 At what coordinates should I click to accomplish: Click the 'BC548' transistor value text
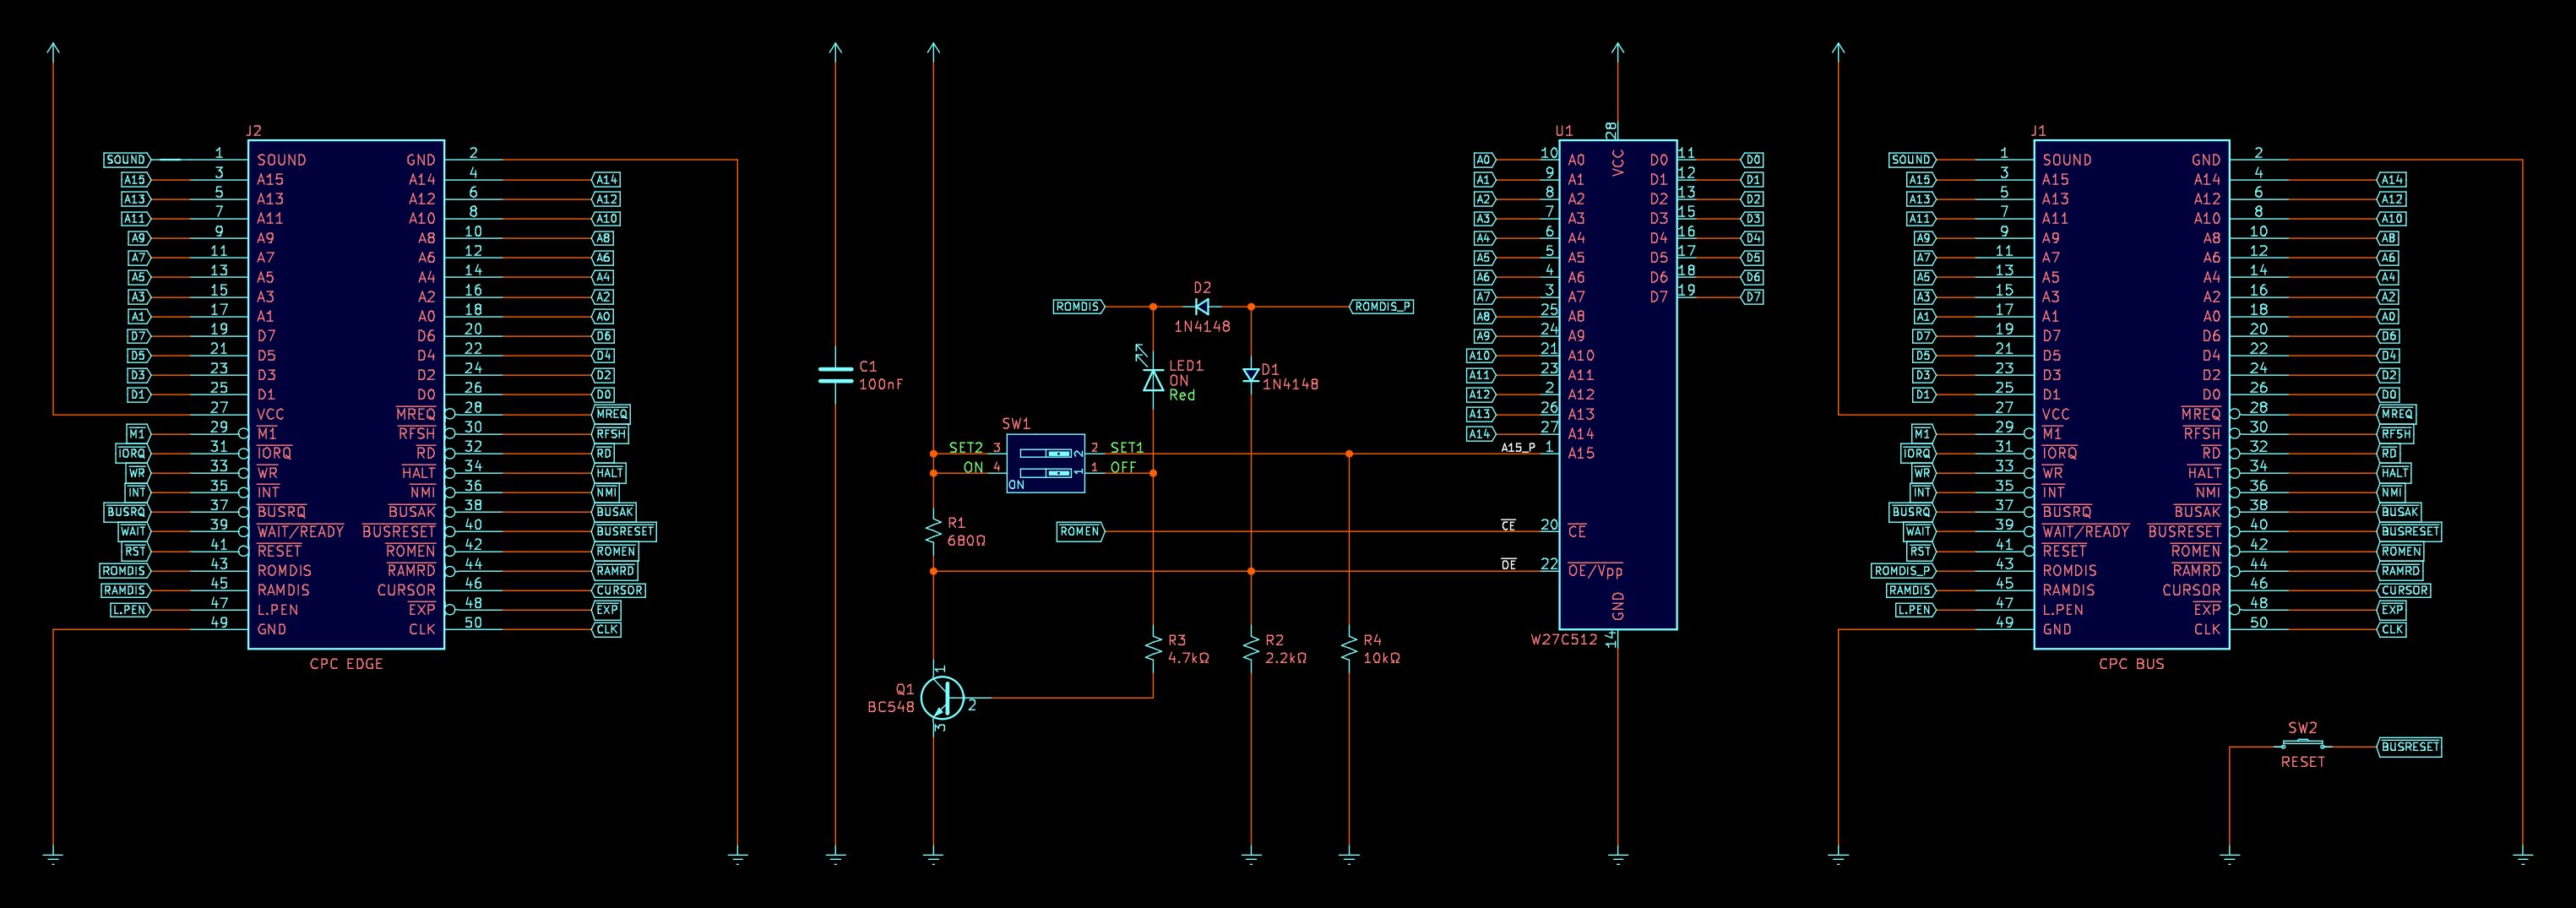pos(891,707)
